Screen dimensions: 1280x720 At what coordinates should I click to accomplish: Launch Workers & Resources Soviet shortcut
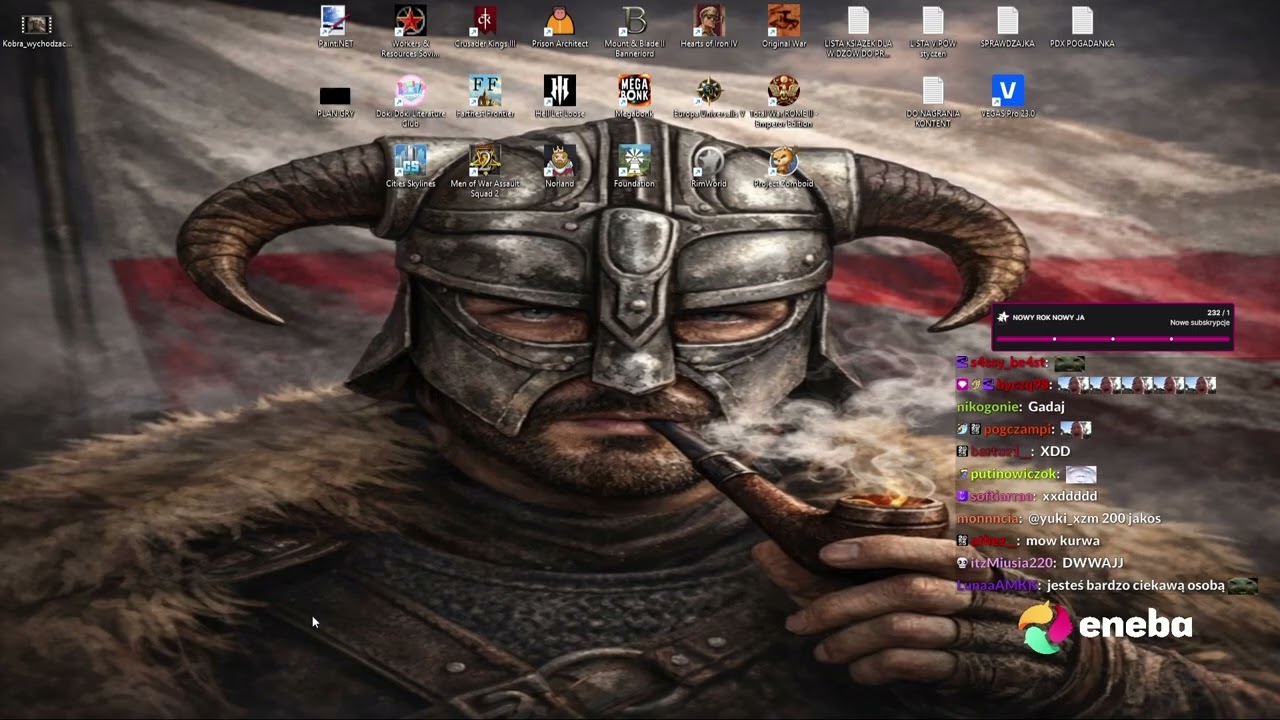pos(410,31)
